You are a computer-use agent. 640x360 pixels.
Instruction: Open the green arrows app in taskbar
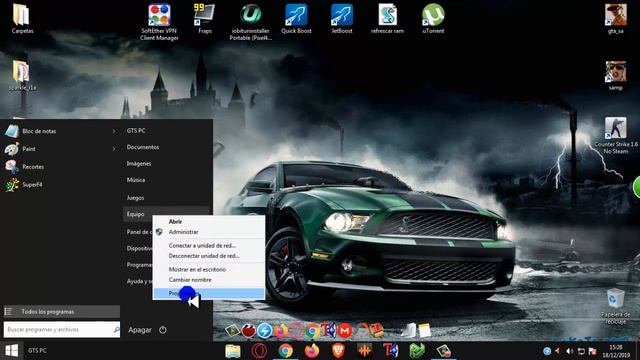tap(417, 351)
